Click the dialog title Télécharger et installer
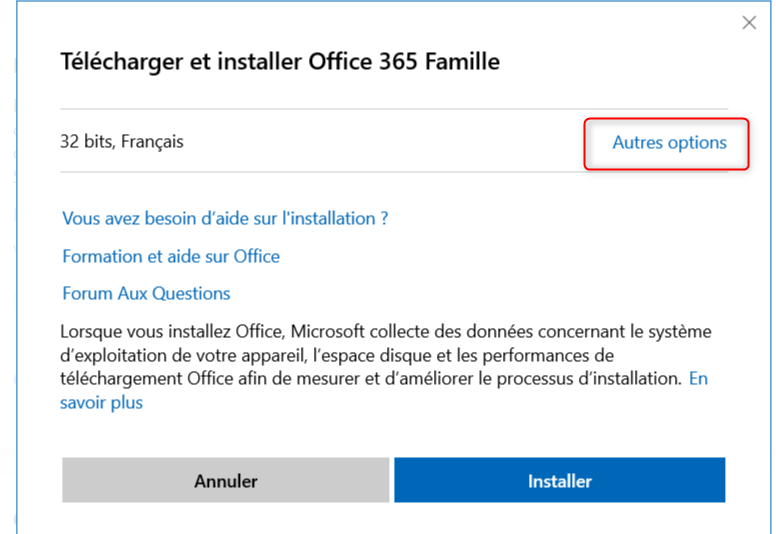The height and width of the screenshot is (534, 776). coord(280,62)
